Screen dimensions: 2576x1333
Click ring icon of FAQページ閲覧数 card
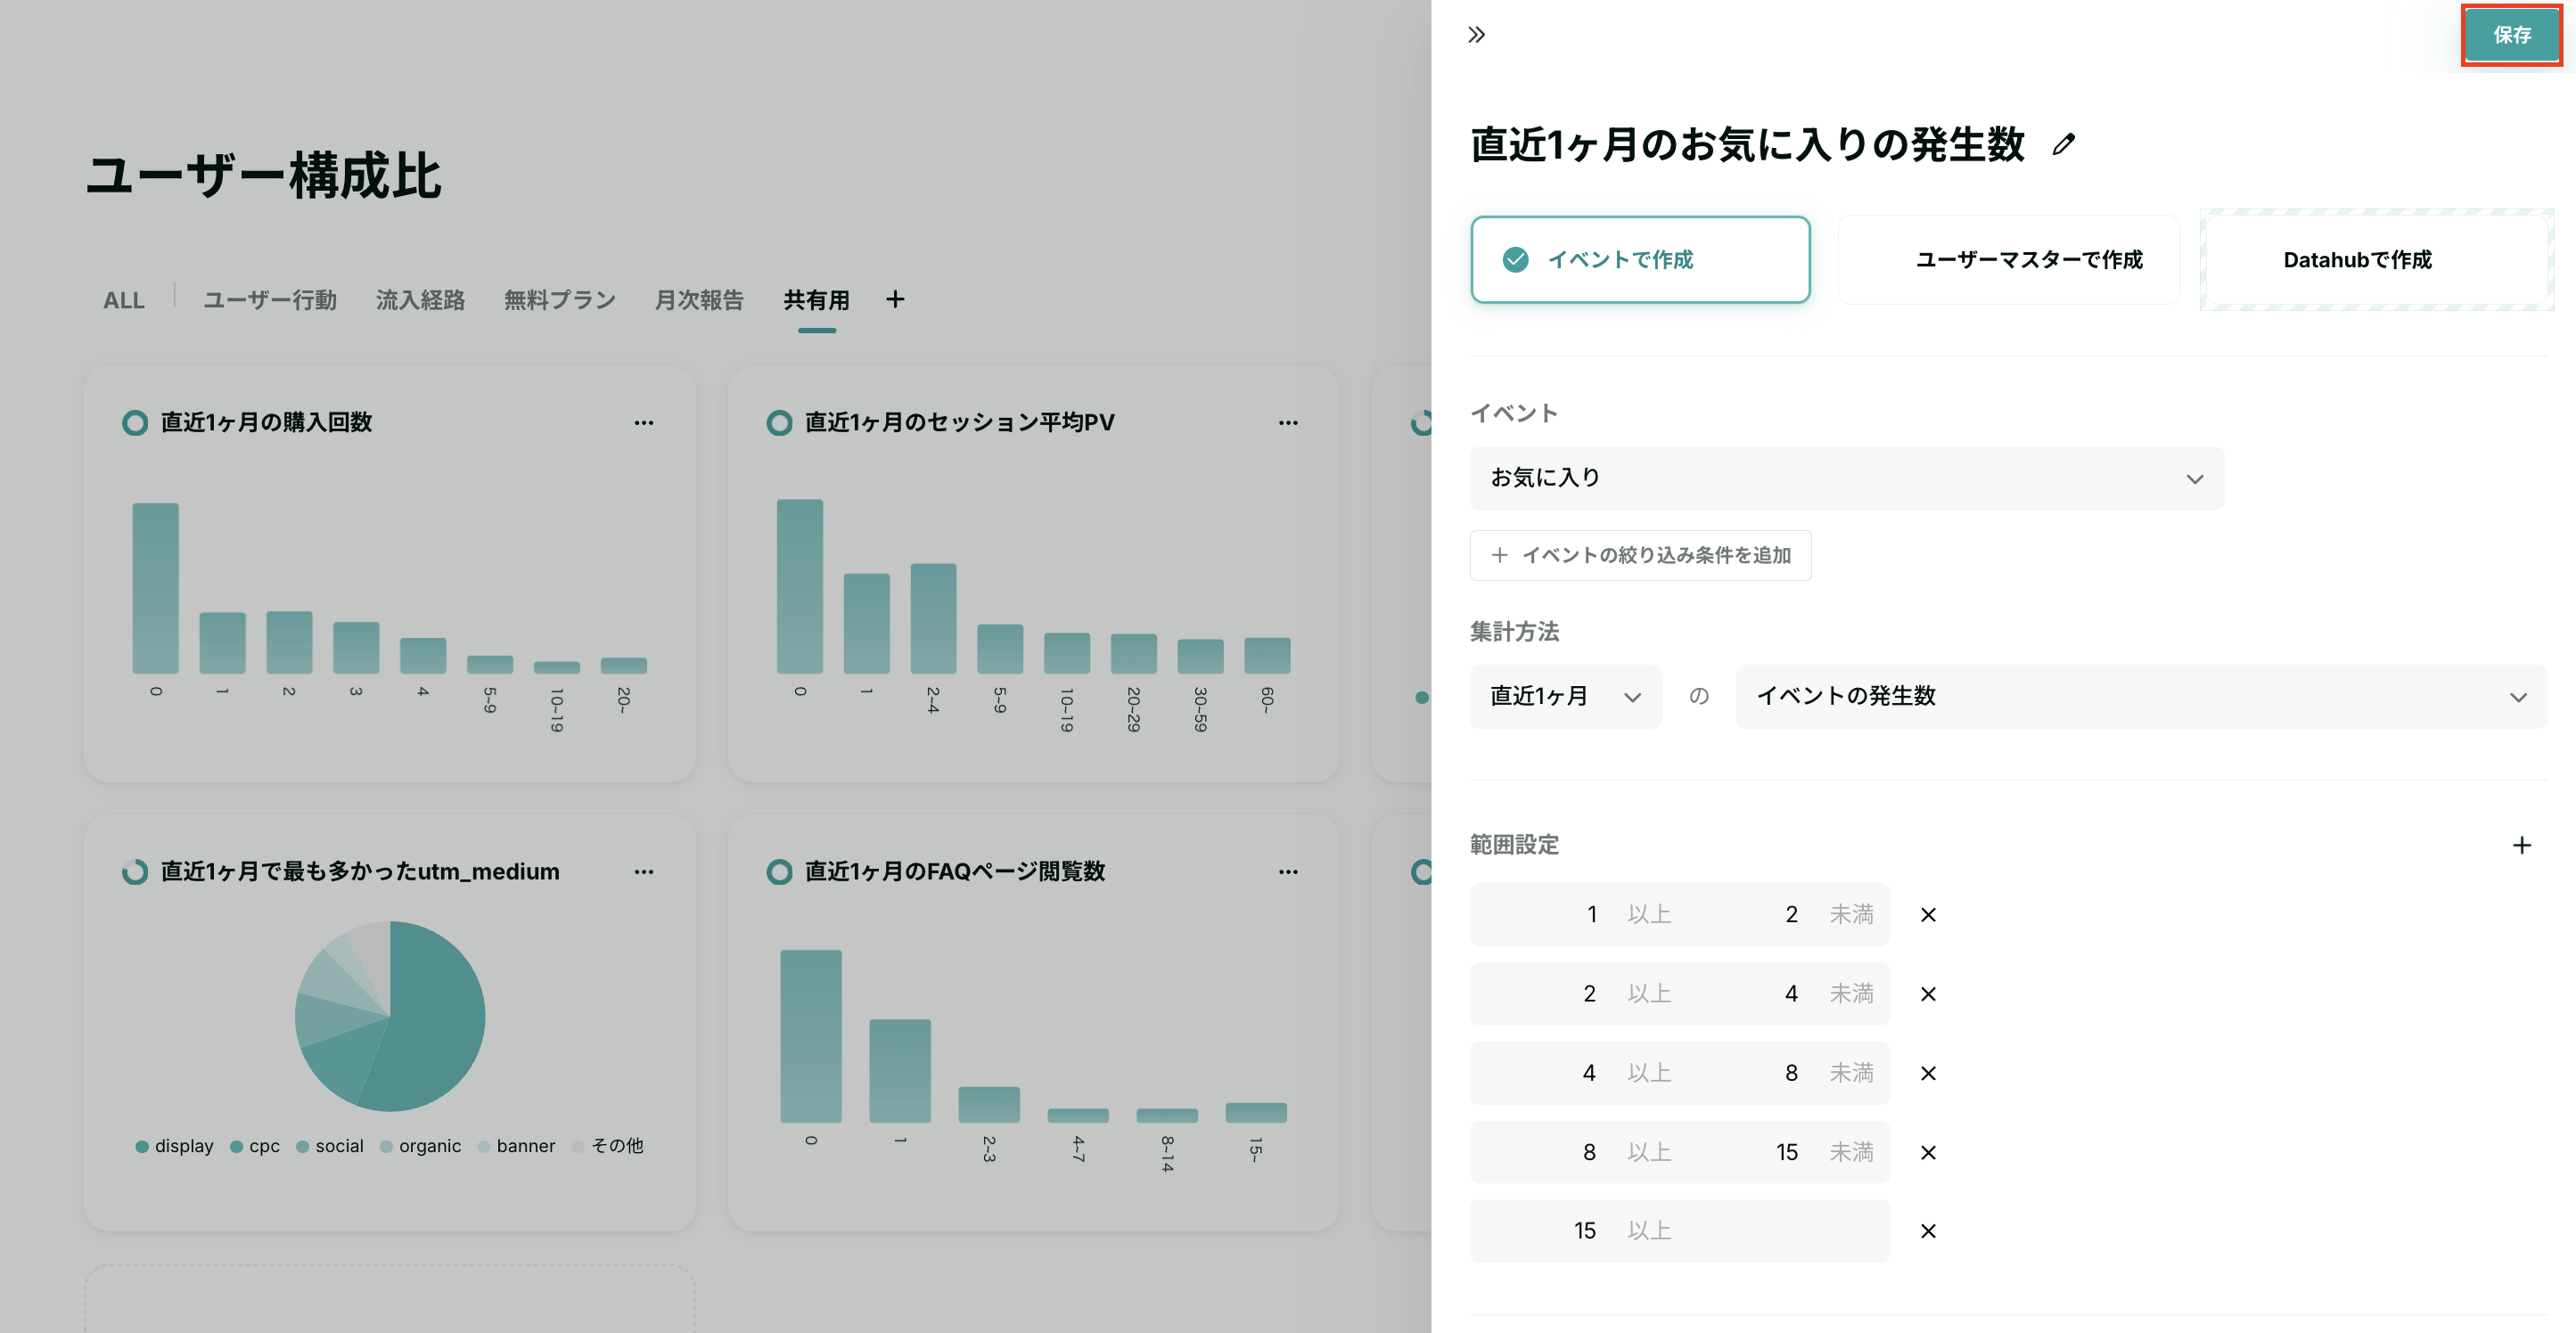coord(779,872)
